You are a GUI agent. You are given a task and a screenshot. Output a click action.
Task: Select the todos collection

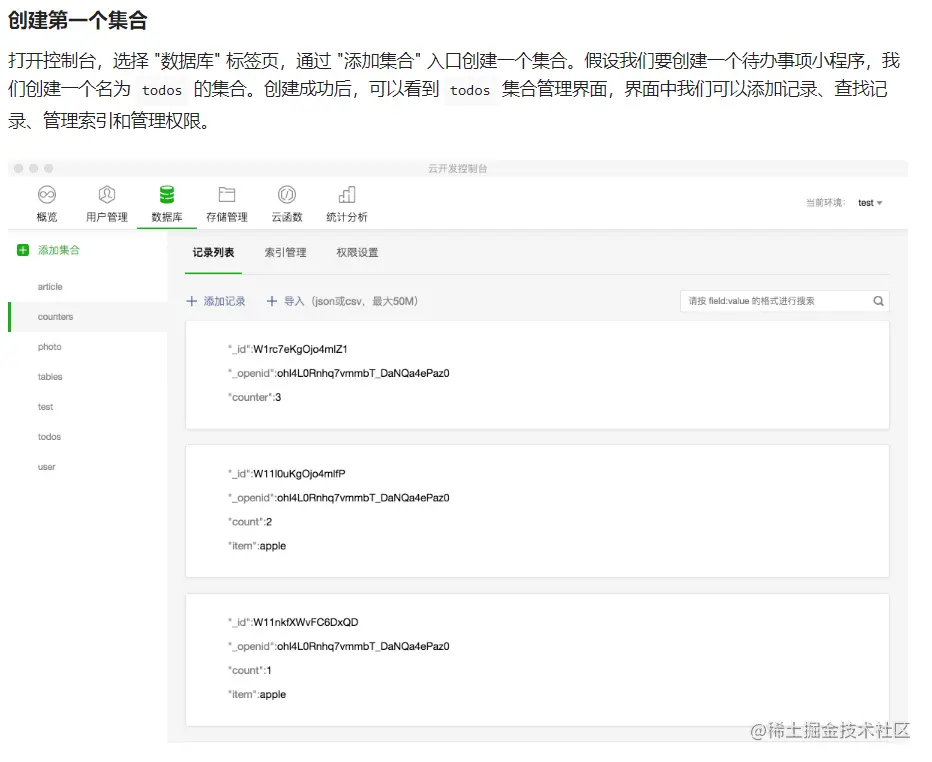point(49,437)
